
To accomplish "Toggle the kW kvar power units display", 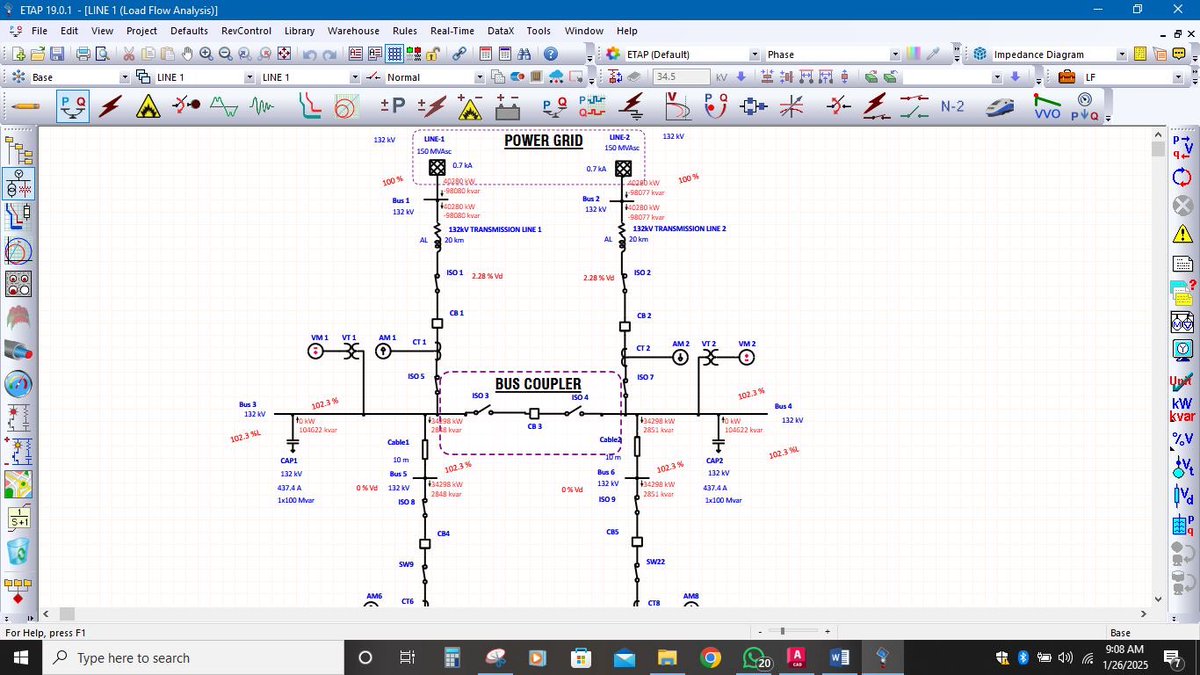I will tap(1182, 409).
